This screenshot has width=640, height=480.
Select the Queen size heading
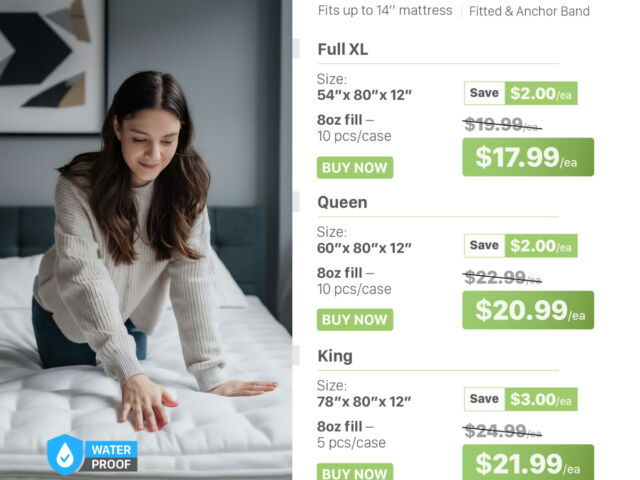[x=342, y=202]
